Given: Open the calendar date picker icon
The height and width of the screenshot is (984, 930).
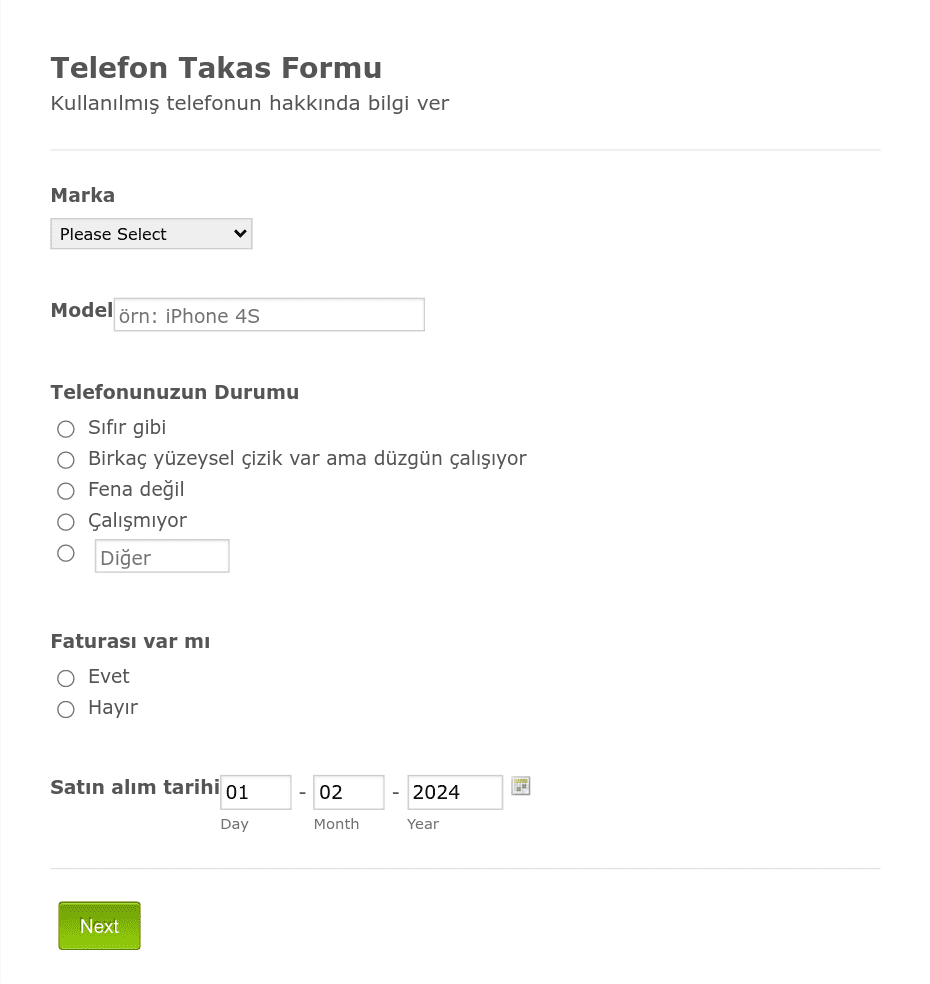Looking at the screenshot, I should (x=521, y=786).
